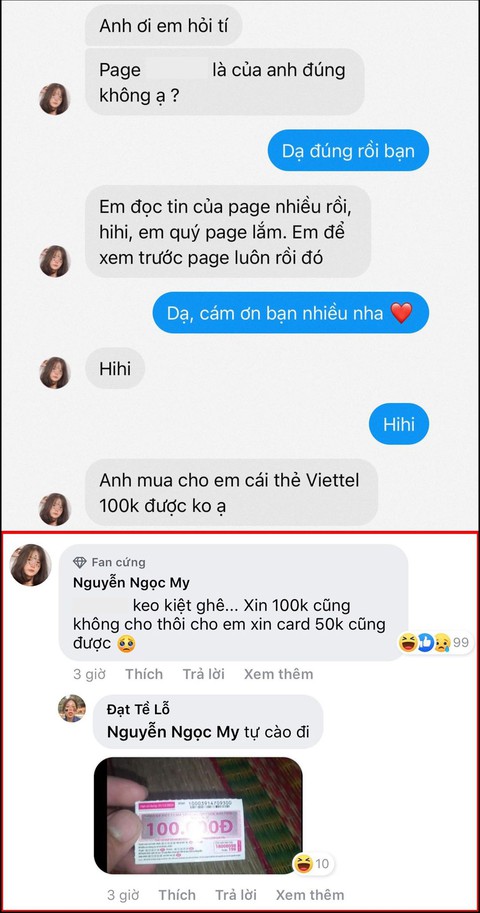Image resolution: width=480 pixels, height=913 pixels.
Task: Tap avatar beside Viettel card request message
Action: [55, 509]
